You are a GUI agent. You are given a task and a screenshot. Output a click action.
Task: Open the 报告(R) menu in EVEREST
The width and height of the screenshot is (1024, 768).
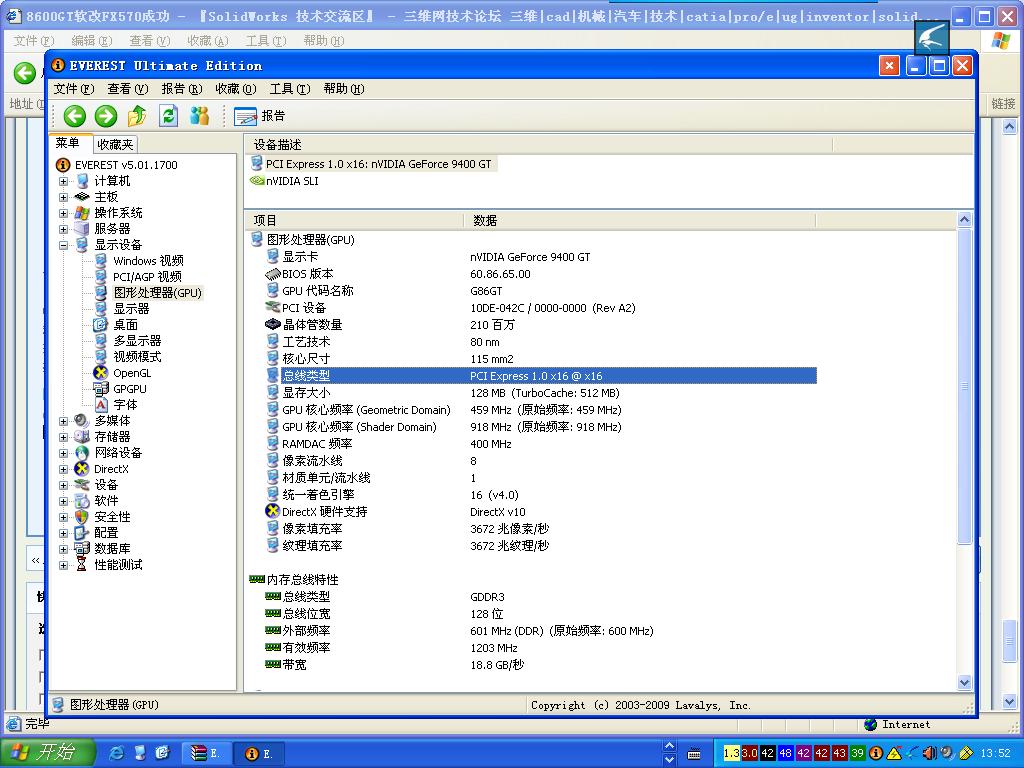point(182,89)
